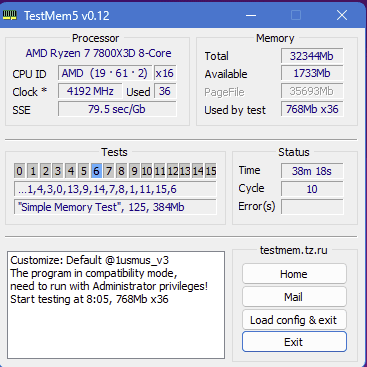Click the Total memory 32344Mb field
The image size is (367, 367).
pos(312,56)
